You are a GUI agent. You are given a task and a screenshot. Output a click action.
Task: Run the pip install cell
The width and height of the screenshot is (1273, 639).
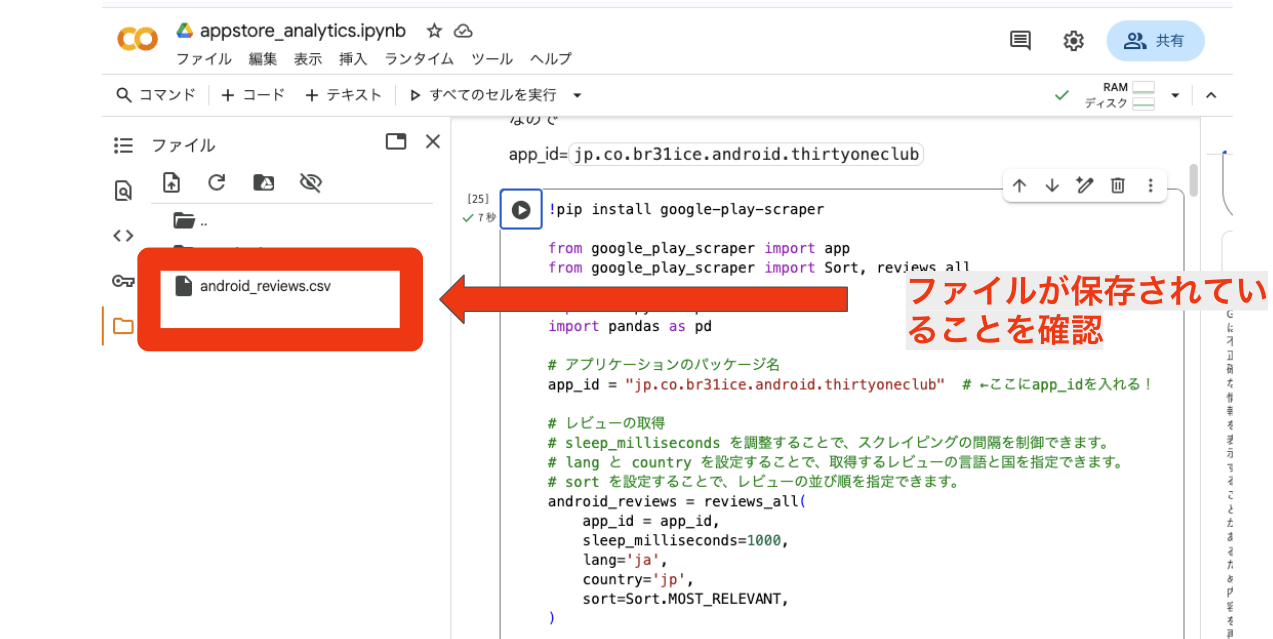521,210
